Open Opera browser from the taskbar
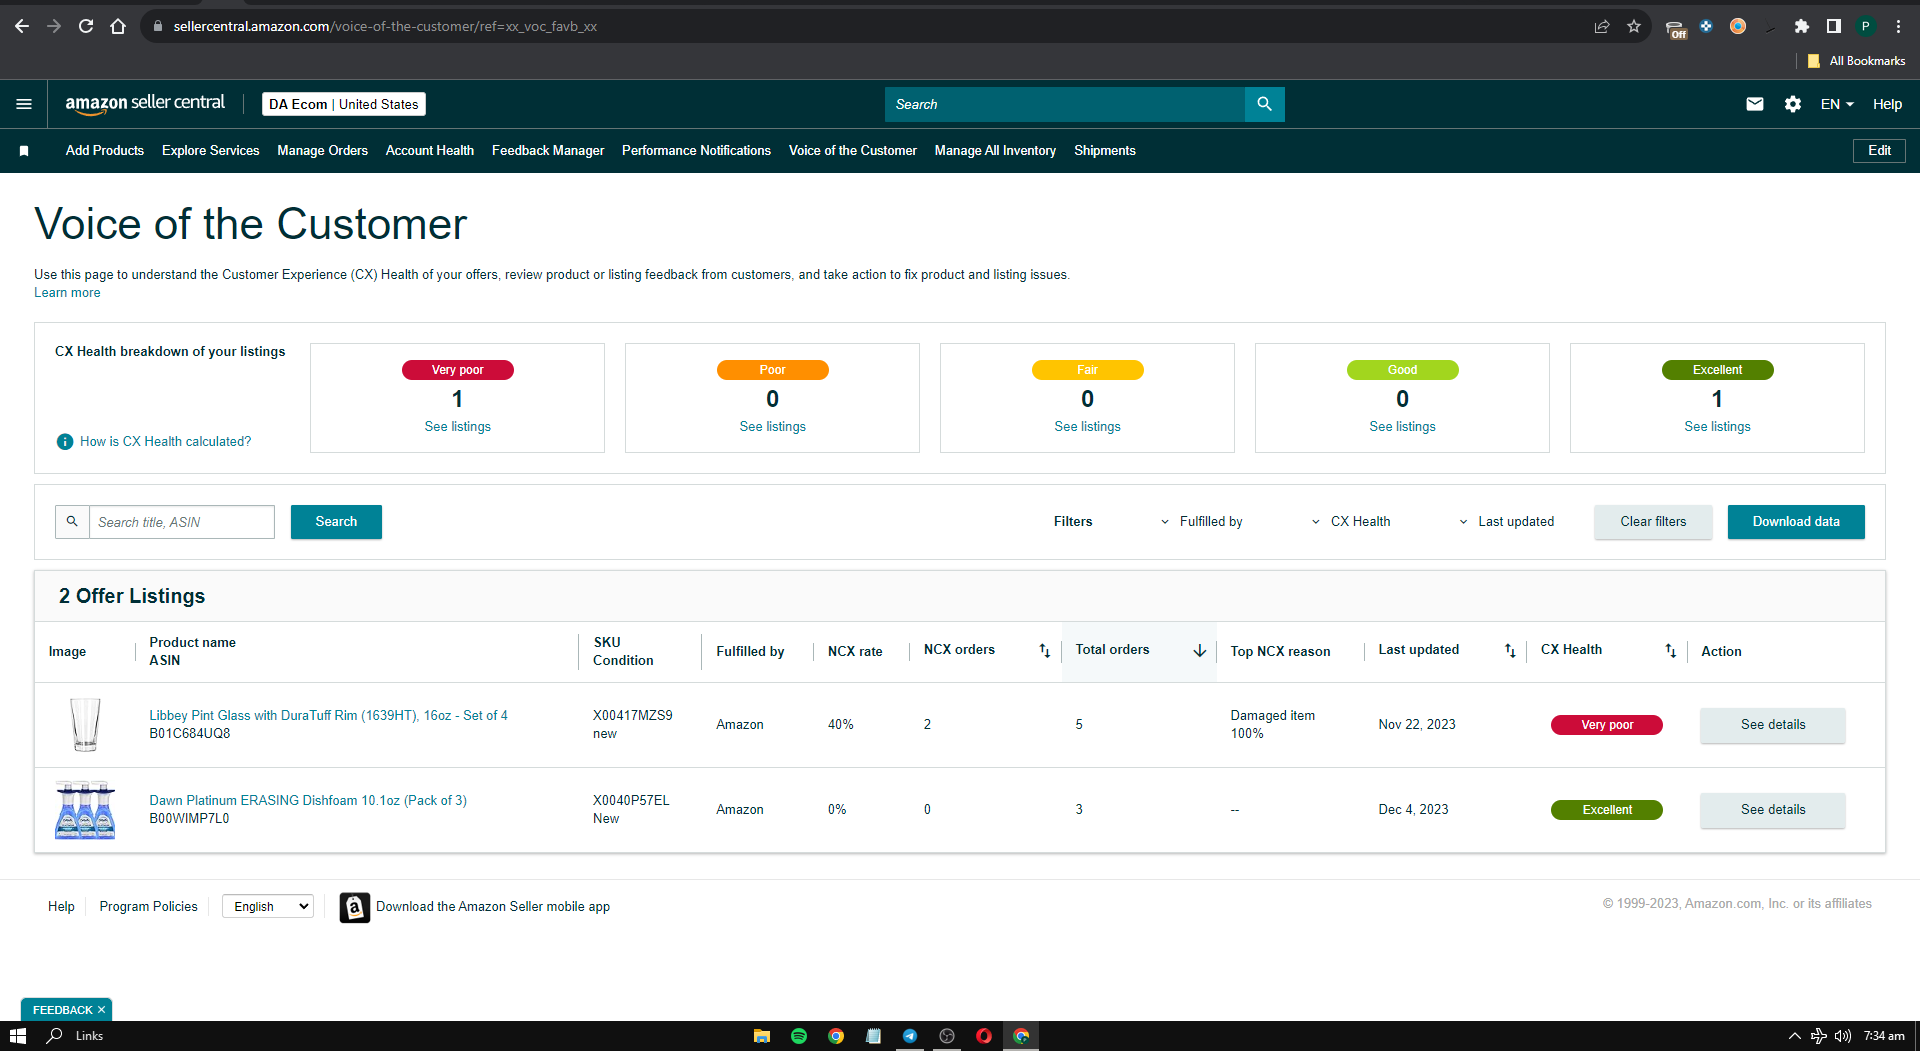Image resolution: width=1920 pixels, height=1051 pixels. pos(983,1036)
